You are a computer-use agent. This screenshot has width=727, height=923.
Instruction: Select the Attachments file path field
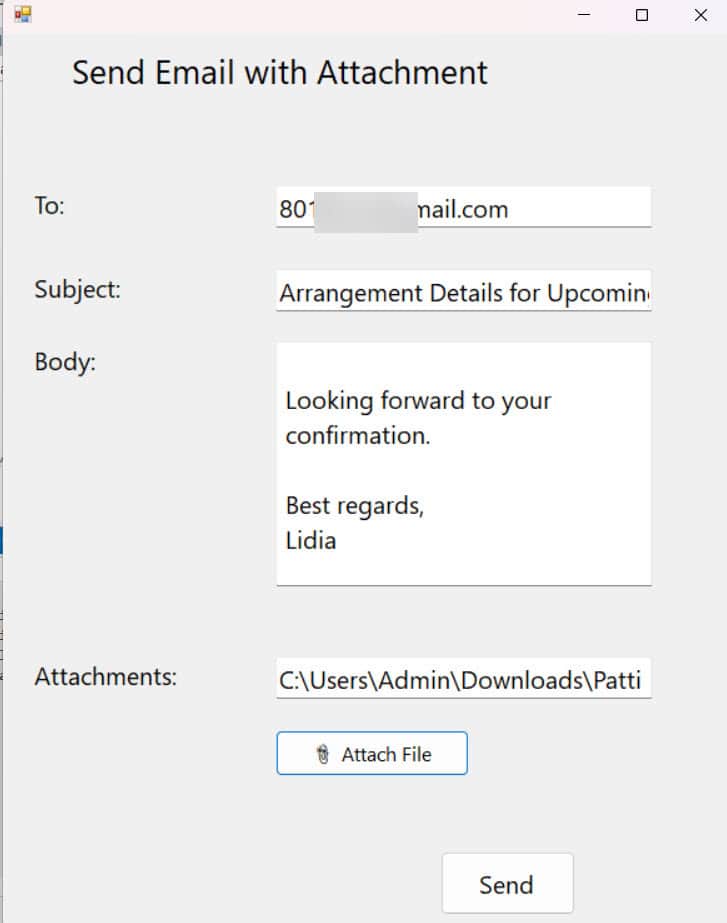click(463, 681)
